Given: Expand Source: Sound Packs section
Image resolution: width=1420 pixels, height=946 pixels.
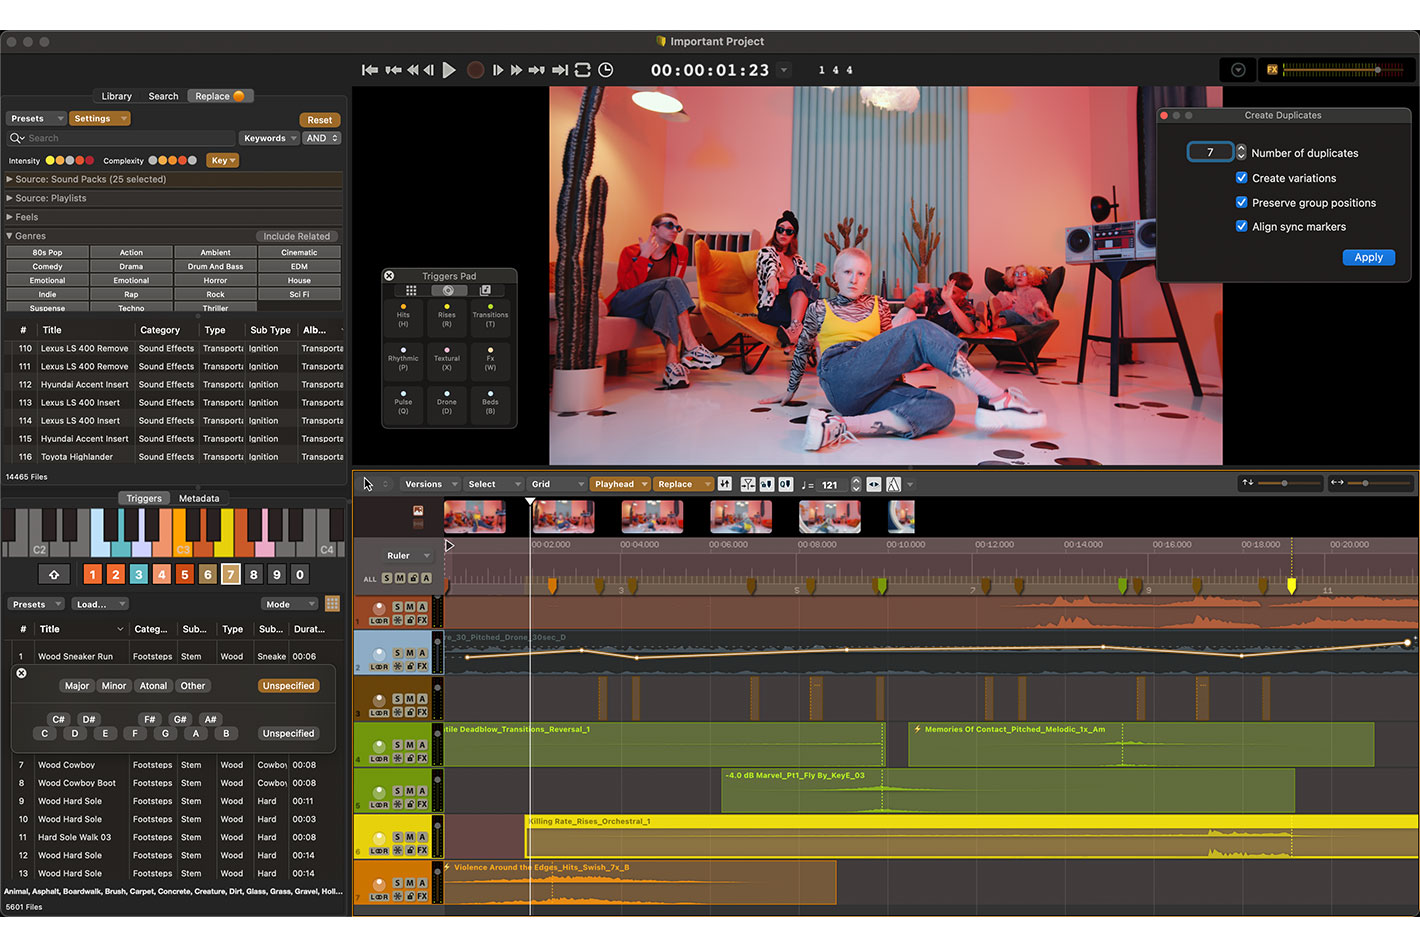Looking at the screenshot, I should [174, 179].
